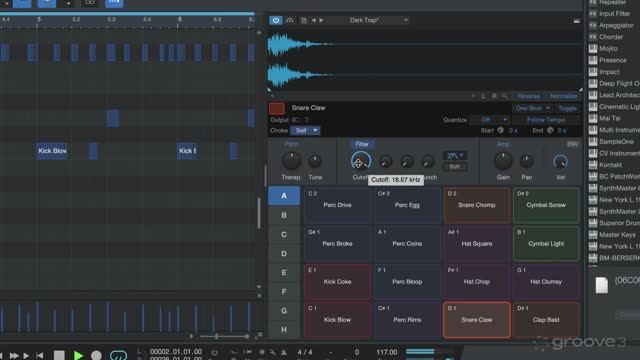Click the return-to-zero transport button

pyautogui.click(x=40, y=356)
